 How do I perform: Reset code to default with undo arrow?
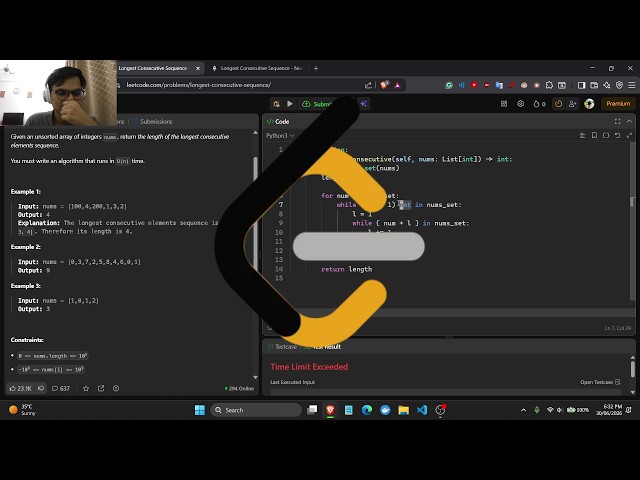pyautogui.click(x=618, y=136)
